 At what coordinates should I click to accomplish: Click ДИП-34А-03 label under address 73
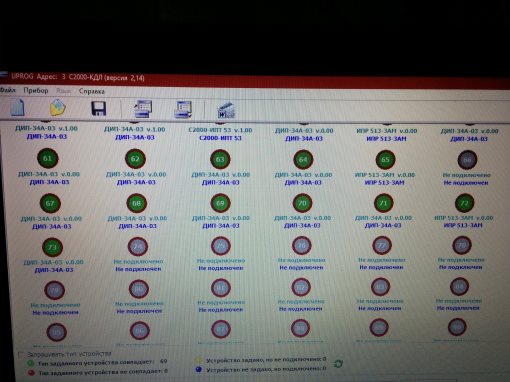pyautogui.click(x=54, y=270)
